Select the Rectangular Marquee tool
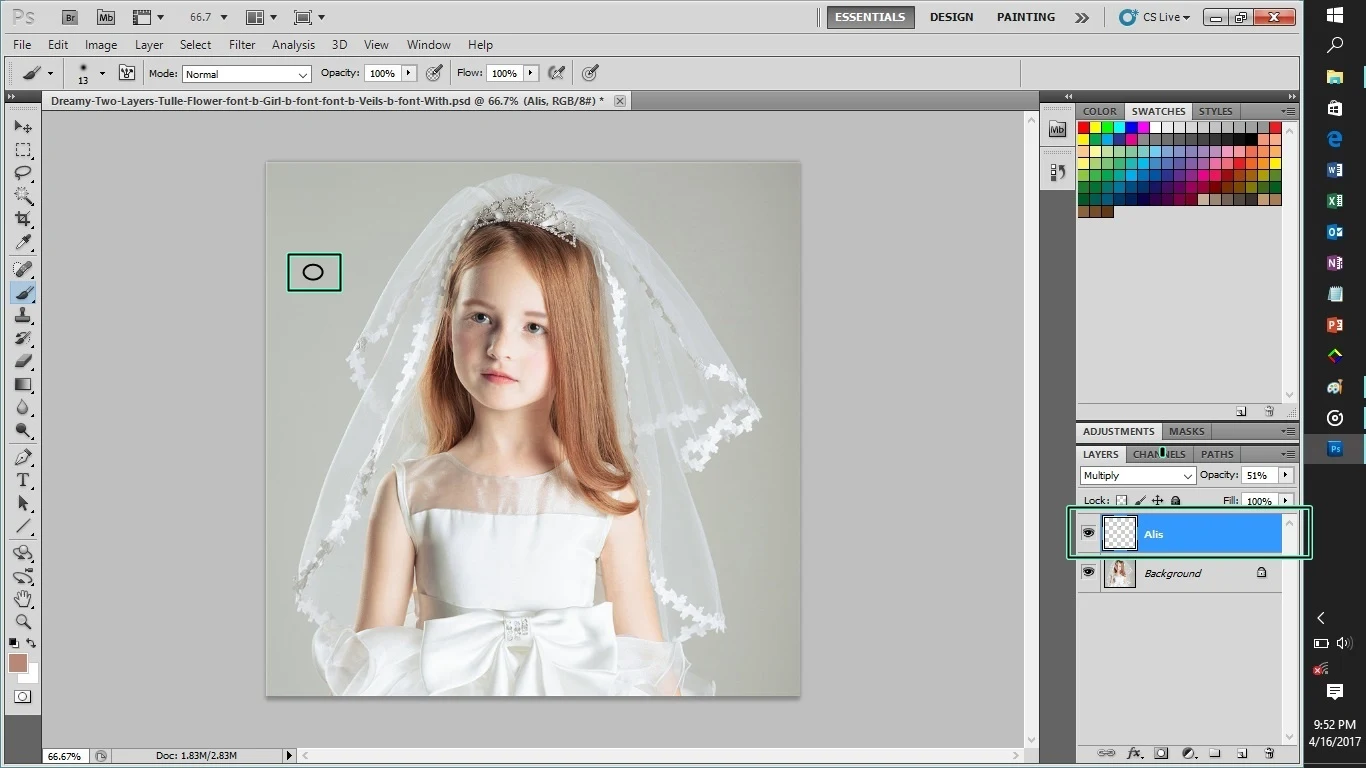 (23, 150)
